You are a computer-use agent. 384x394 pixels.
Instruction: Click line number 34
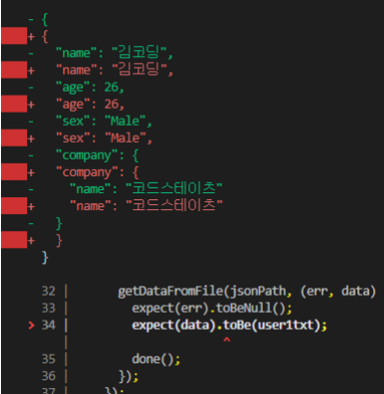click(48, 325)
